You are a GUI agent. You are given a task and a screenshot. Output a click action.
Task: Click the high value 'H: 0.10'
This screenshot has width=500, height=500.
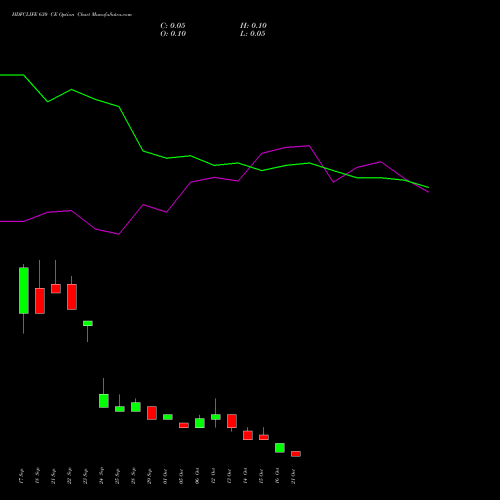[x=253, y=26]
